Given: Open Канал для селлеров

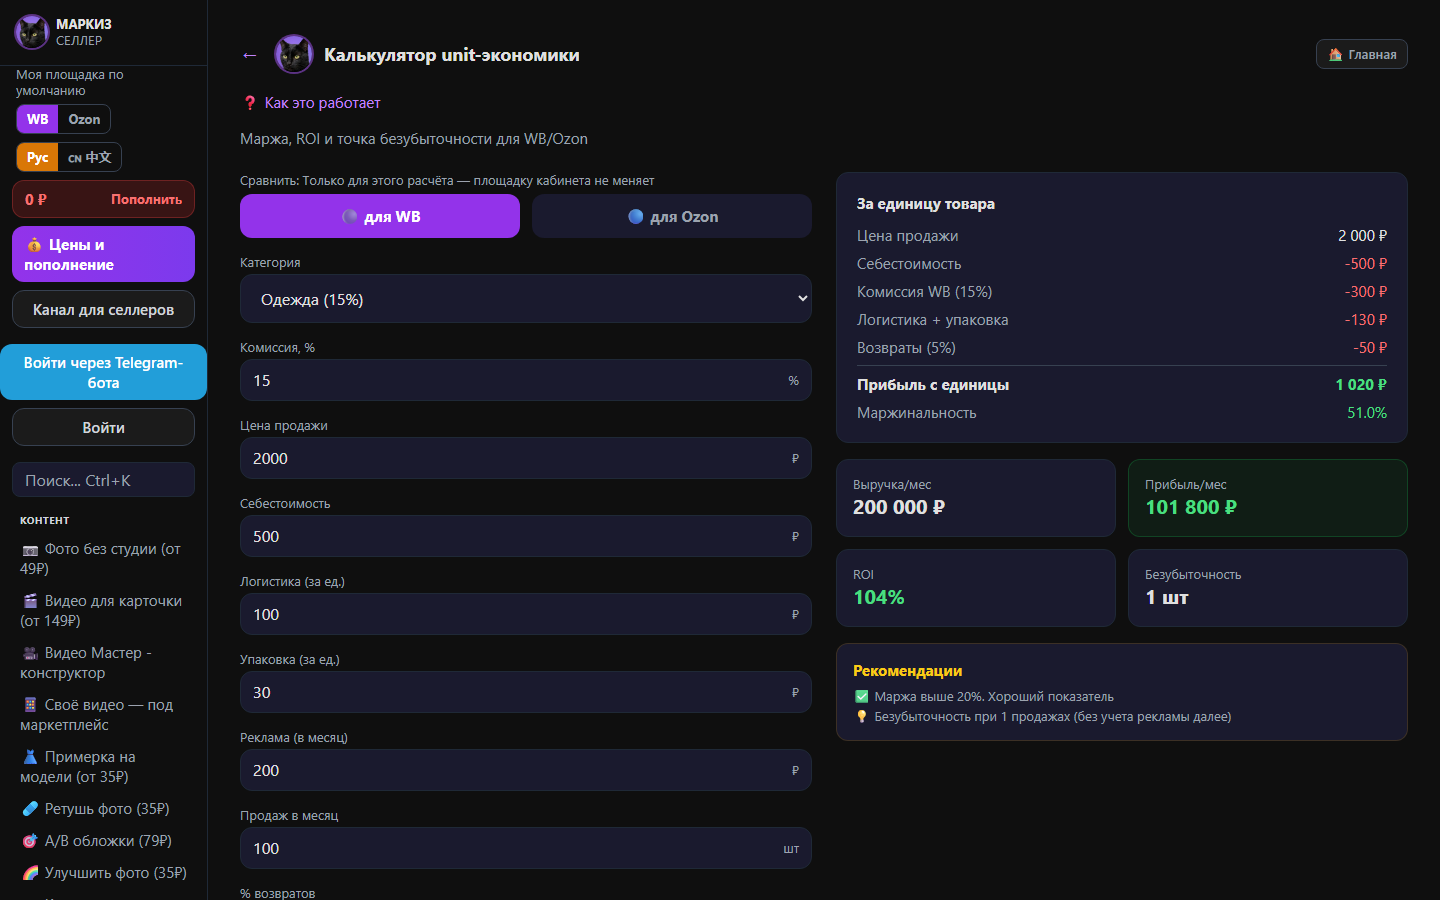Looking at the screenshot, I should [103, 309].
